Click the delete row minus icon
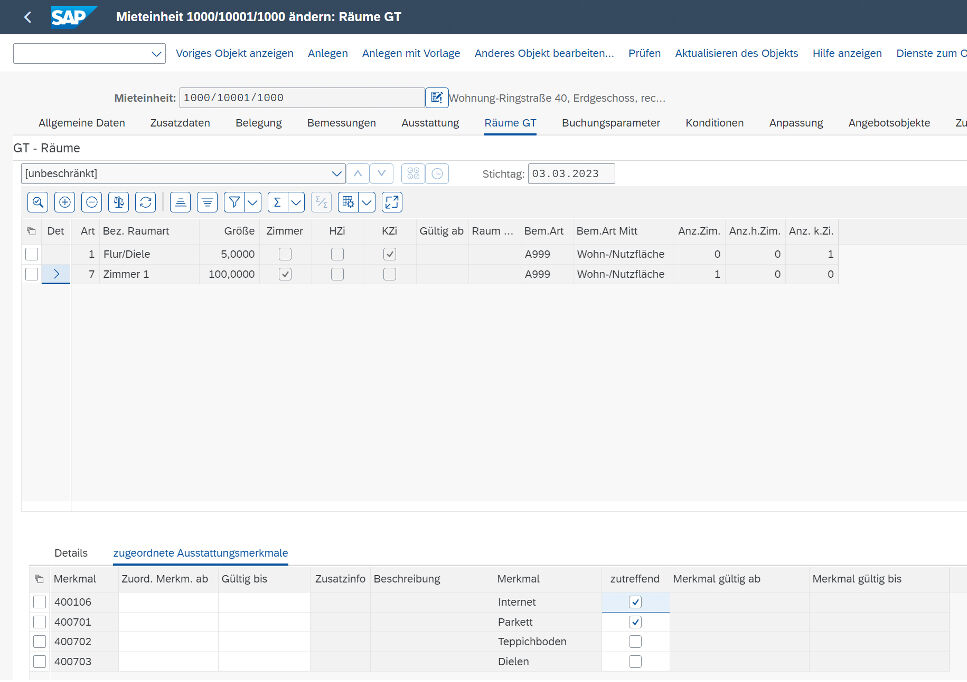The width and height of the screenshot is (967, 682). 92,202
